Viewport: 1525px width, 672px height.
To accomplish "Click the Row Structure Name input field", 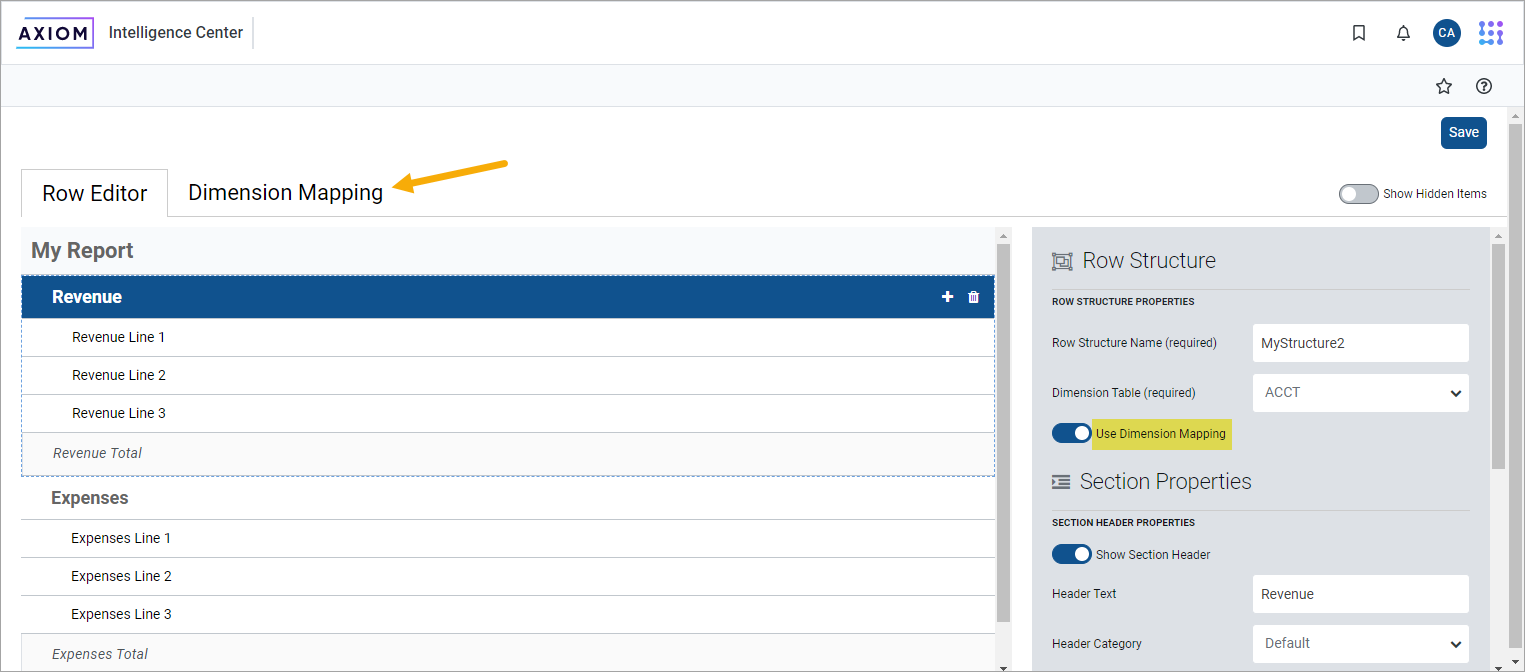I will pyautogui.click(x=1360, y=343).
